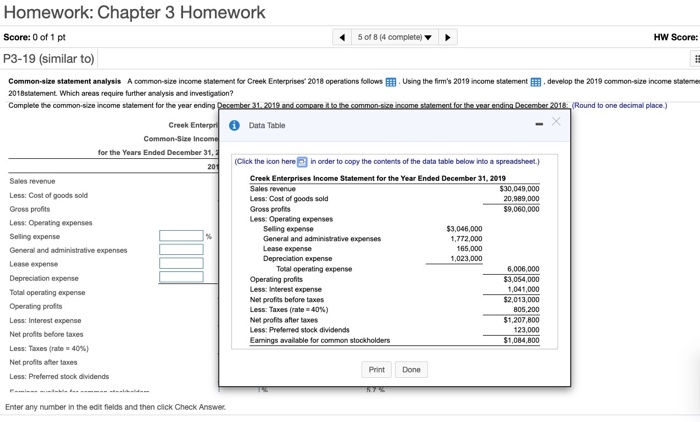
Task: Click 'Less: Taxes (rate = 40%)' in Data Table
Action: pyautogui.click(x=289, y=310)
